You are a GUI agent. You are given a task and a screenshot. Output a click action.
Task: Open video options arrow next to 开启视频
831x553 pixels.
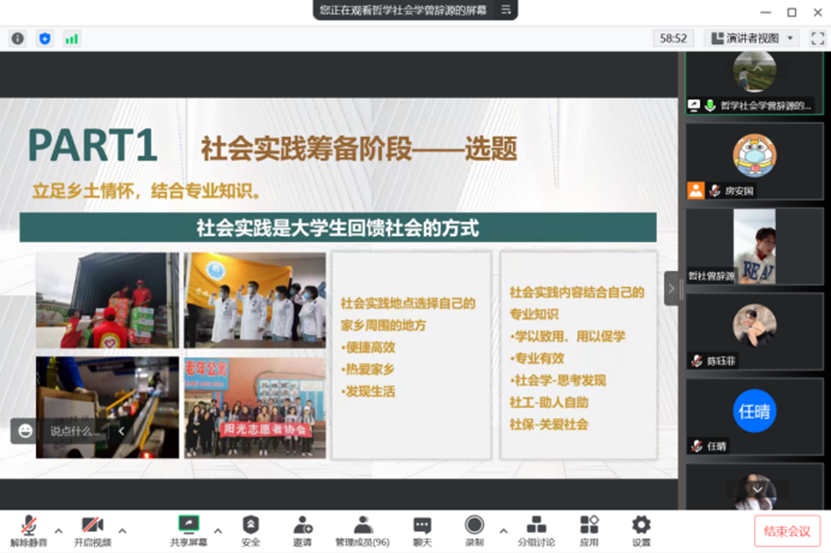coord(122,531)
